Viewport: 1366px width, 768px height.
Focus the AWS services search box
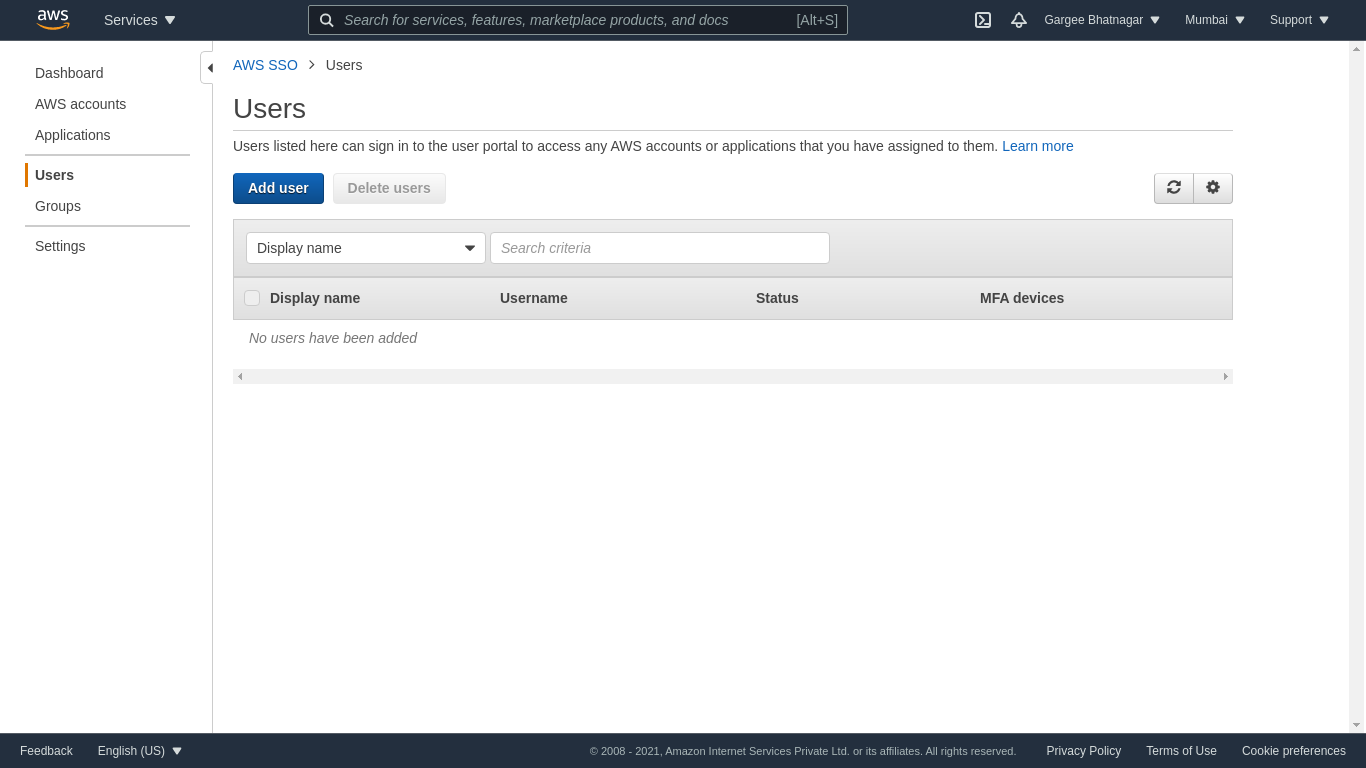578,20
